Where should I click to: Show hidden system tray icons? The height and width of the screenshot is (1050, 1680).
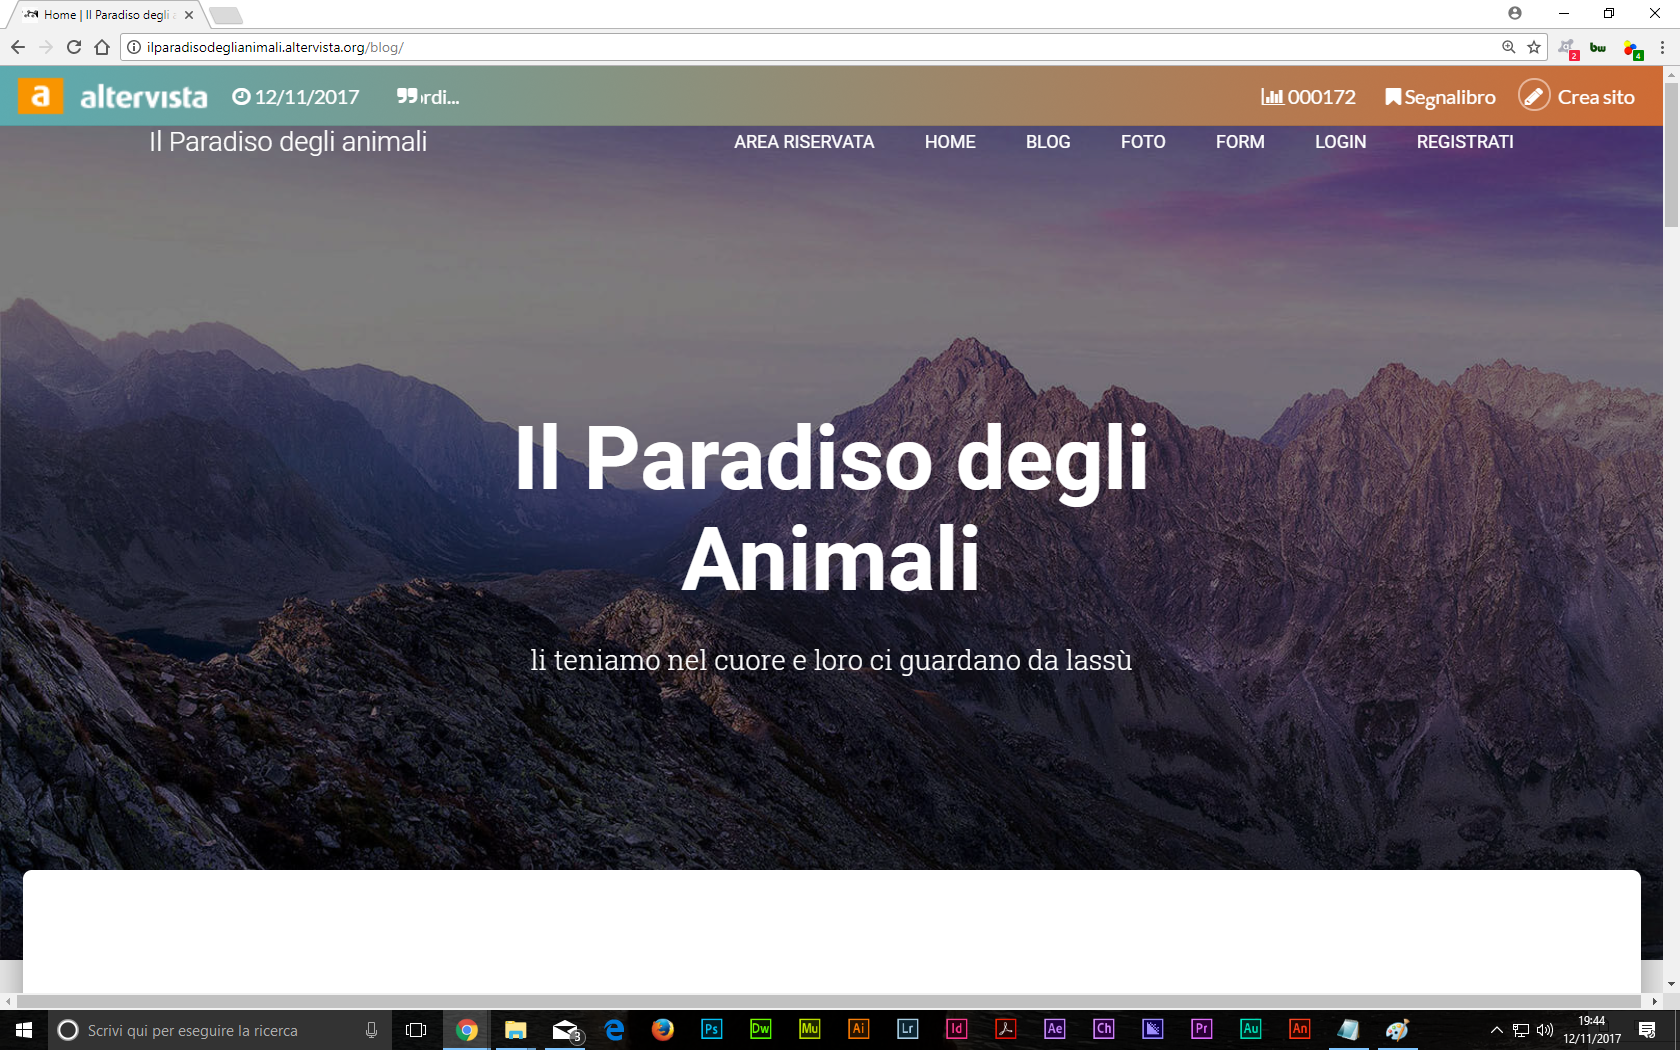[x=1496, y=1030]
